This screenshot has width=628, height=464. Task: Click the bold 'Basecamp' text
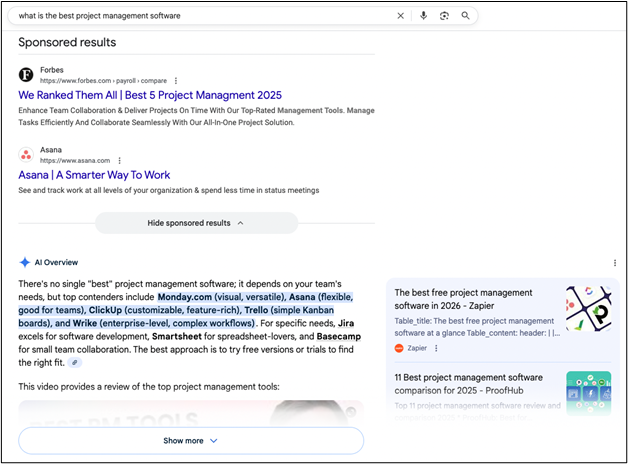pyautogui.click(x=338, y=336)
